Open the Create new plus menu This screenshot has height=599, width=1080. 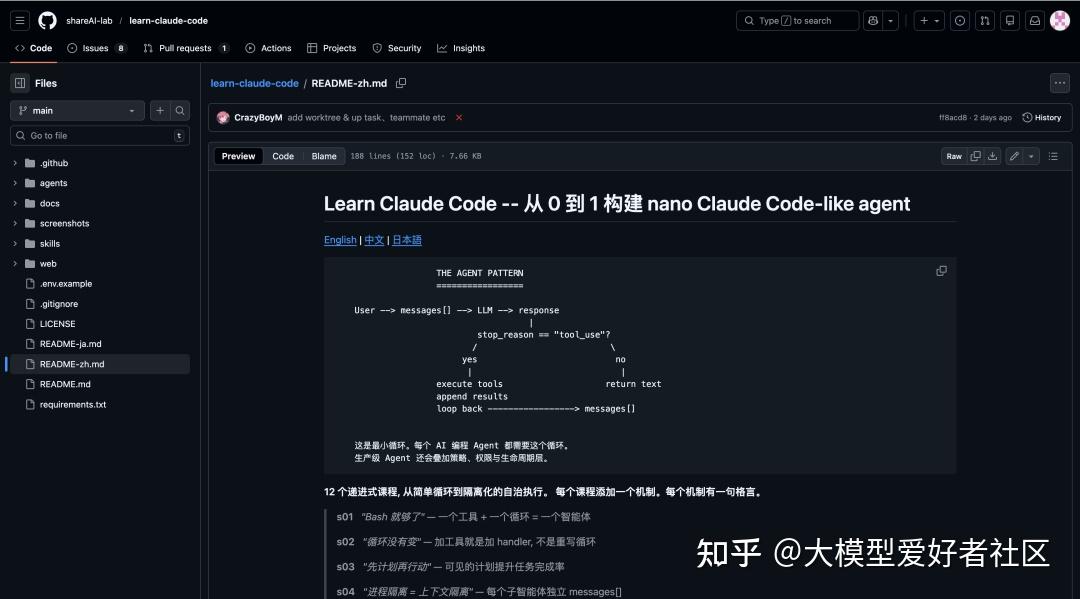pyautogui.click(x=929, y=21)
